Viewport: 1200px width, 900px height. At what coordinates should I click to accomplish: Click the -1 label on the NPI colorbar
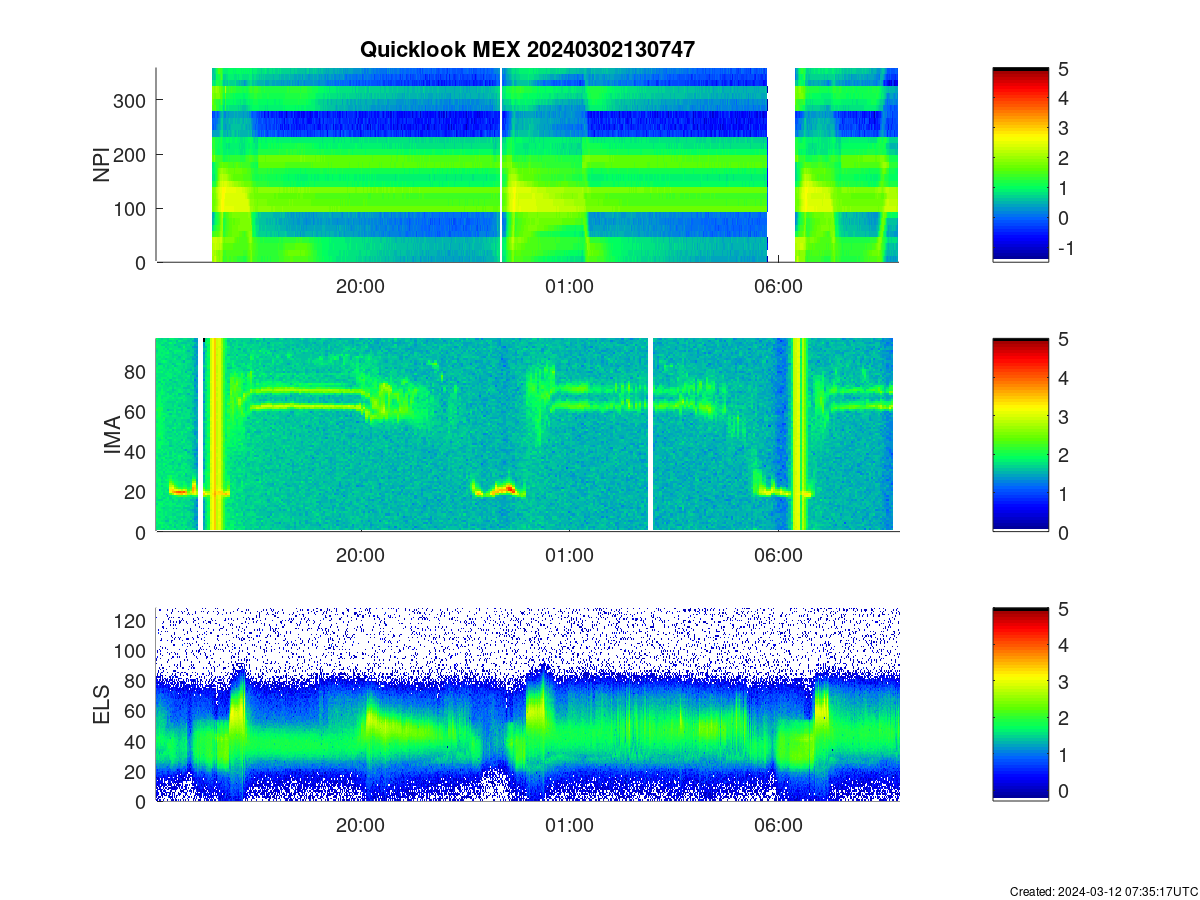pos(1065,248)
